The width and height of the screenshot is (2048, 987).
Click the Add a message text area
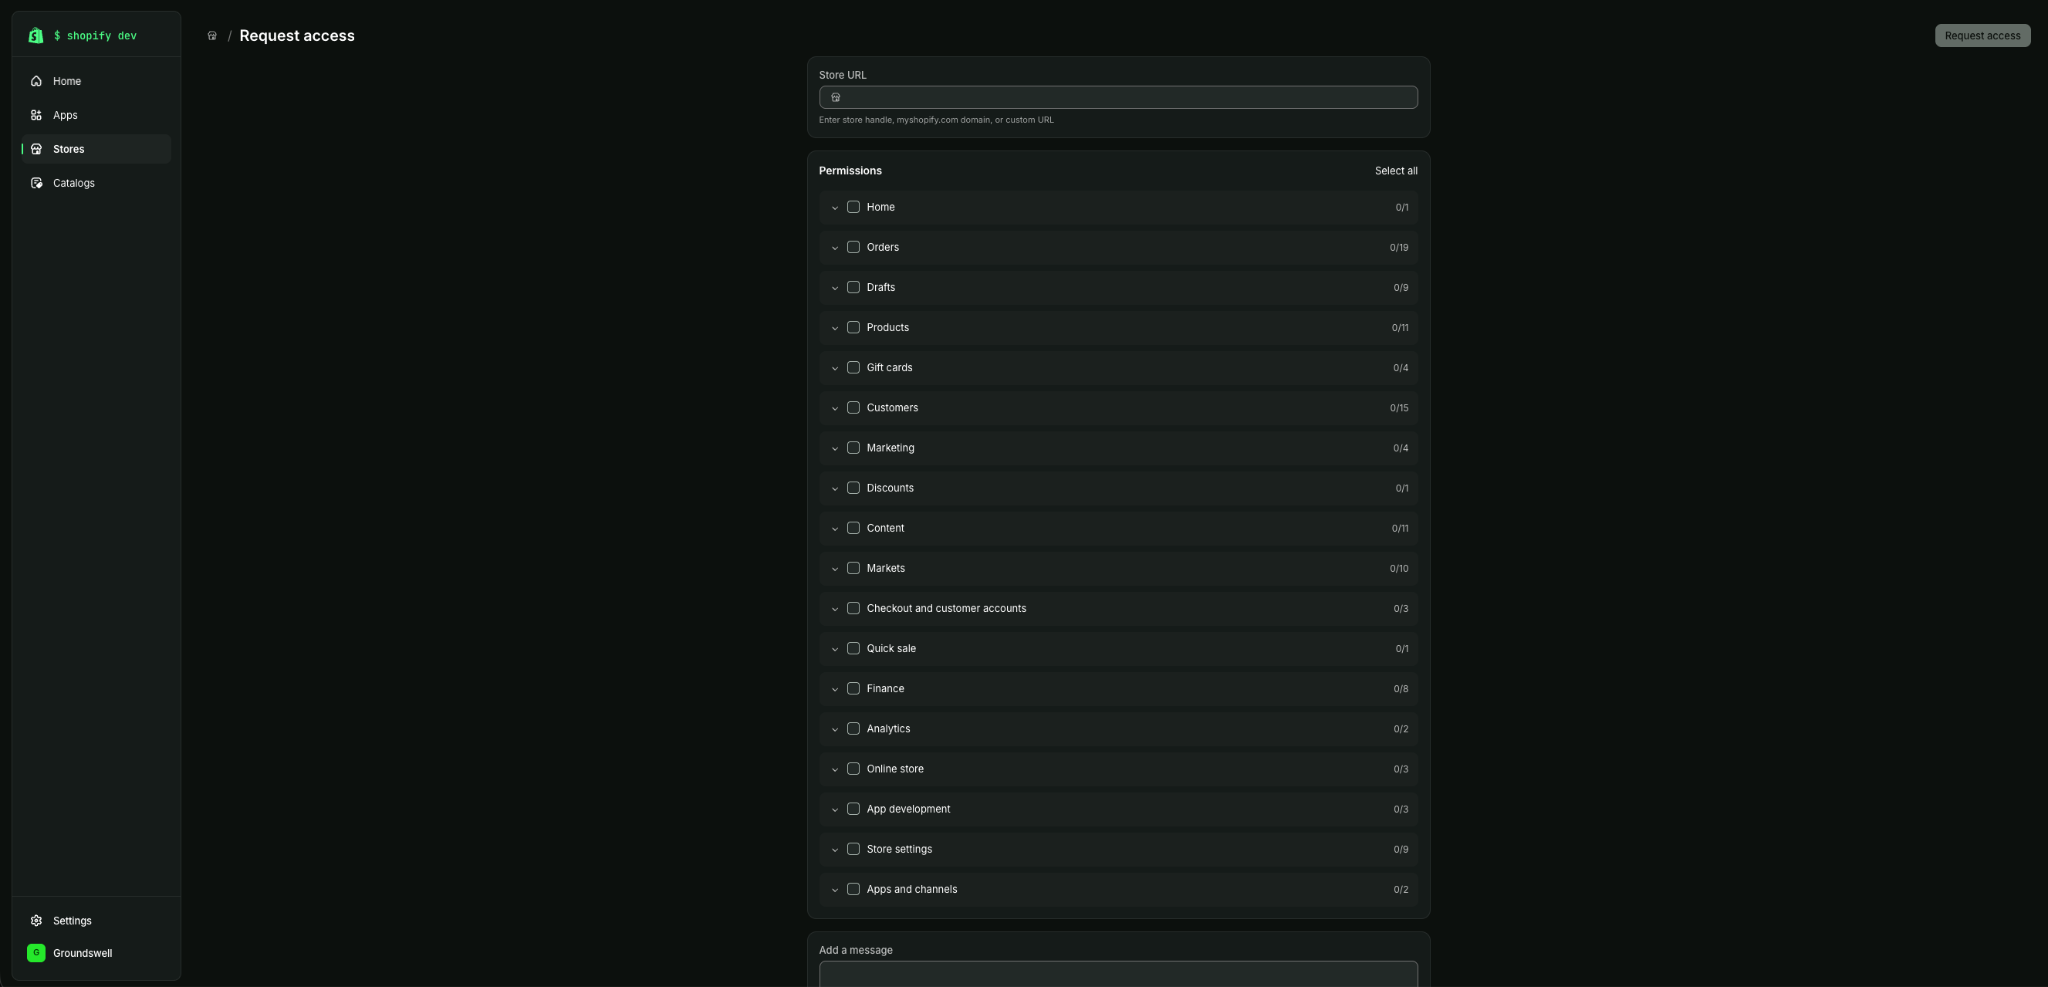click(x=1118, y=974)
